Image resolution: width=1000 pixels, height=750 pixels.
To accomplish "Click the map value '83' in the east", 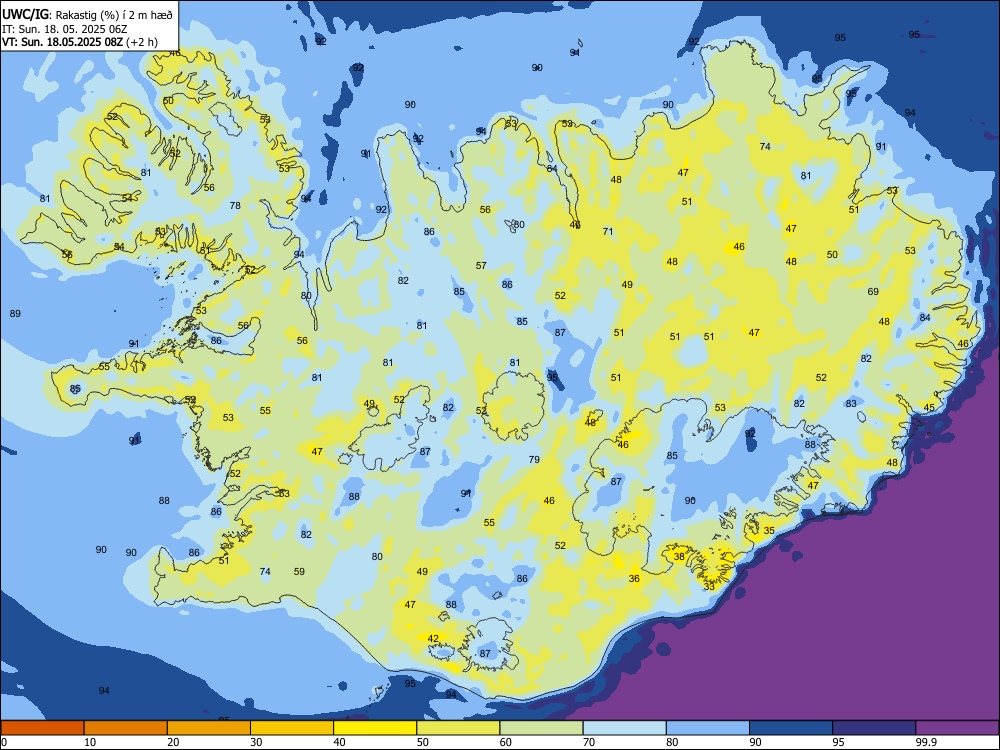I will (x=851, y=403).
